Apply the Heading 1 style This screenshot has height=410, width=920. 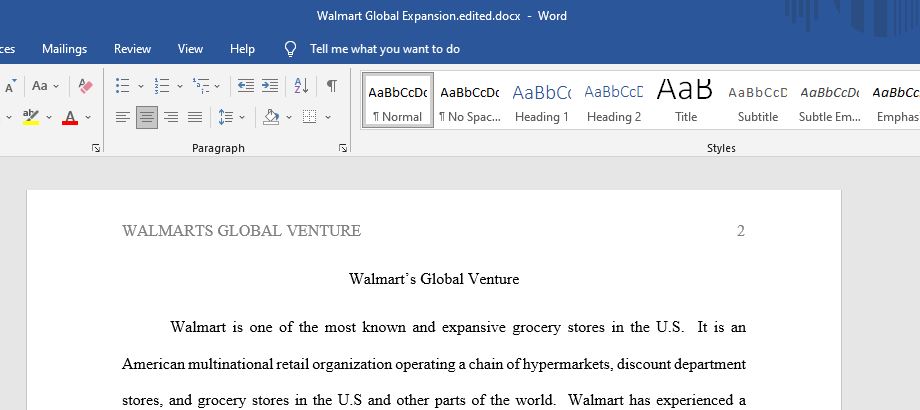pyautogui.click(x=542, y=100)
